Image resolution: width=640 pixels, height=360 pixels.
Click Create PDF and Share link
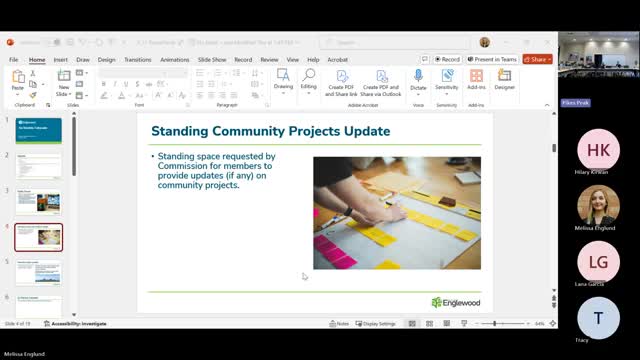(x=341, y=83)
